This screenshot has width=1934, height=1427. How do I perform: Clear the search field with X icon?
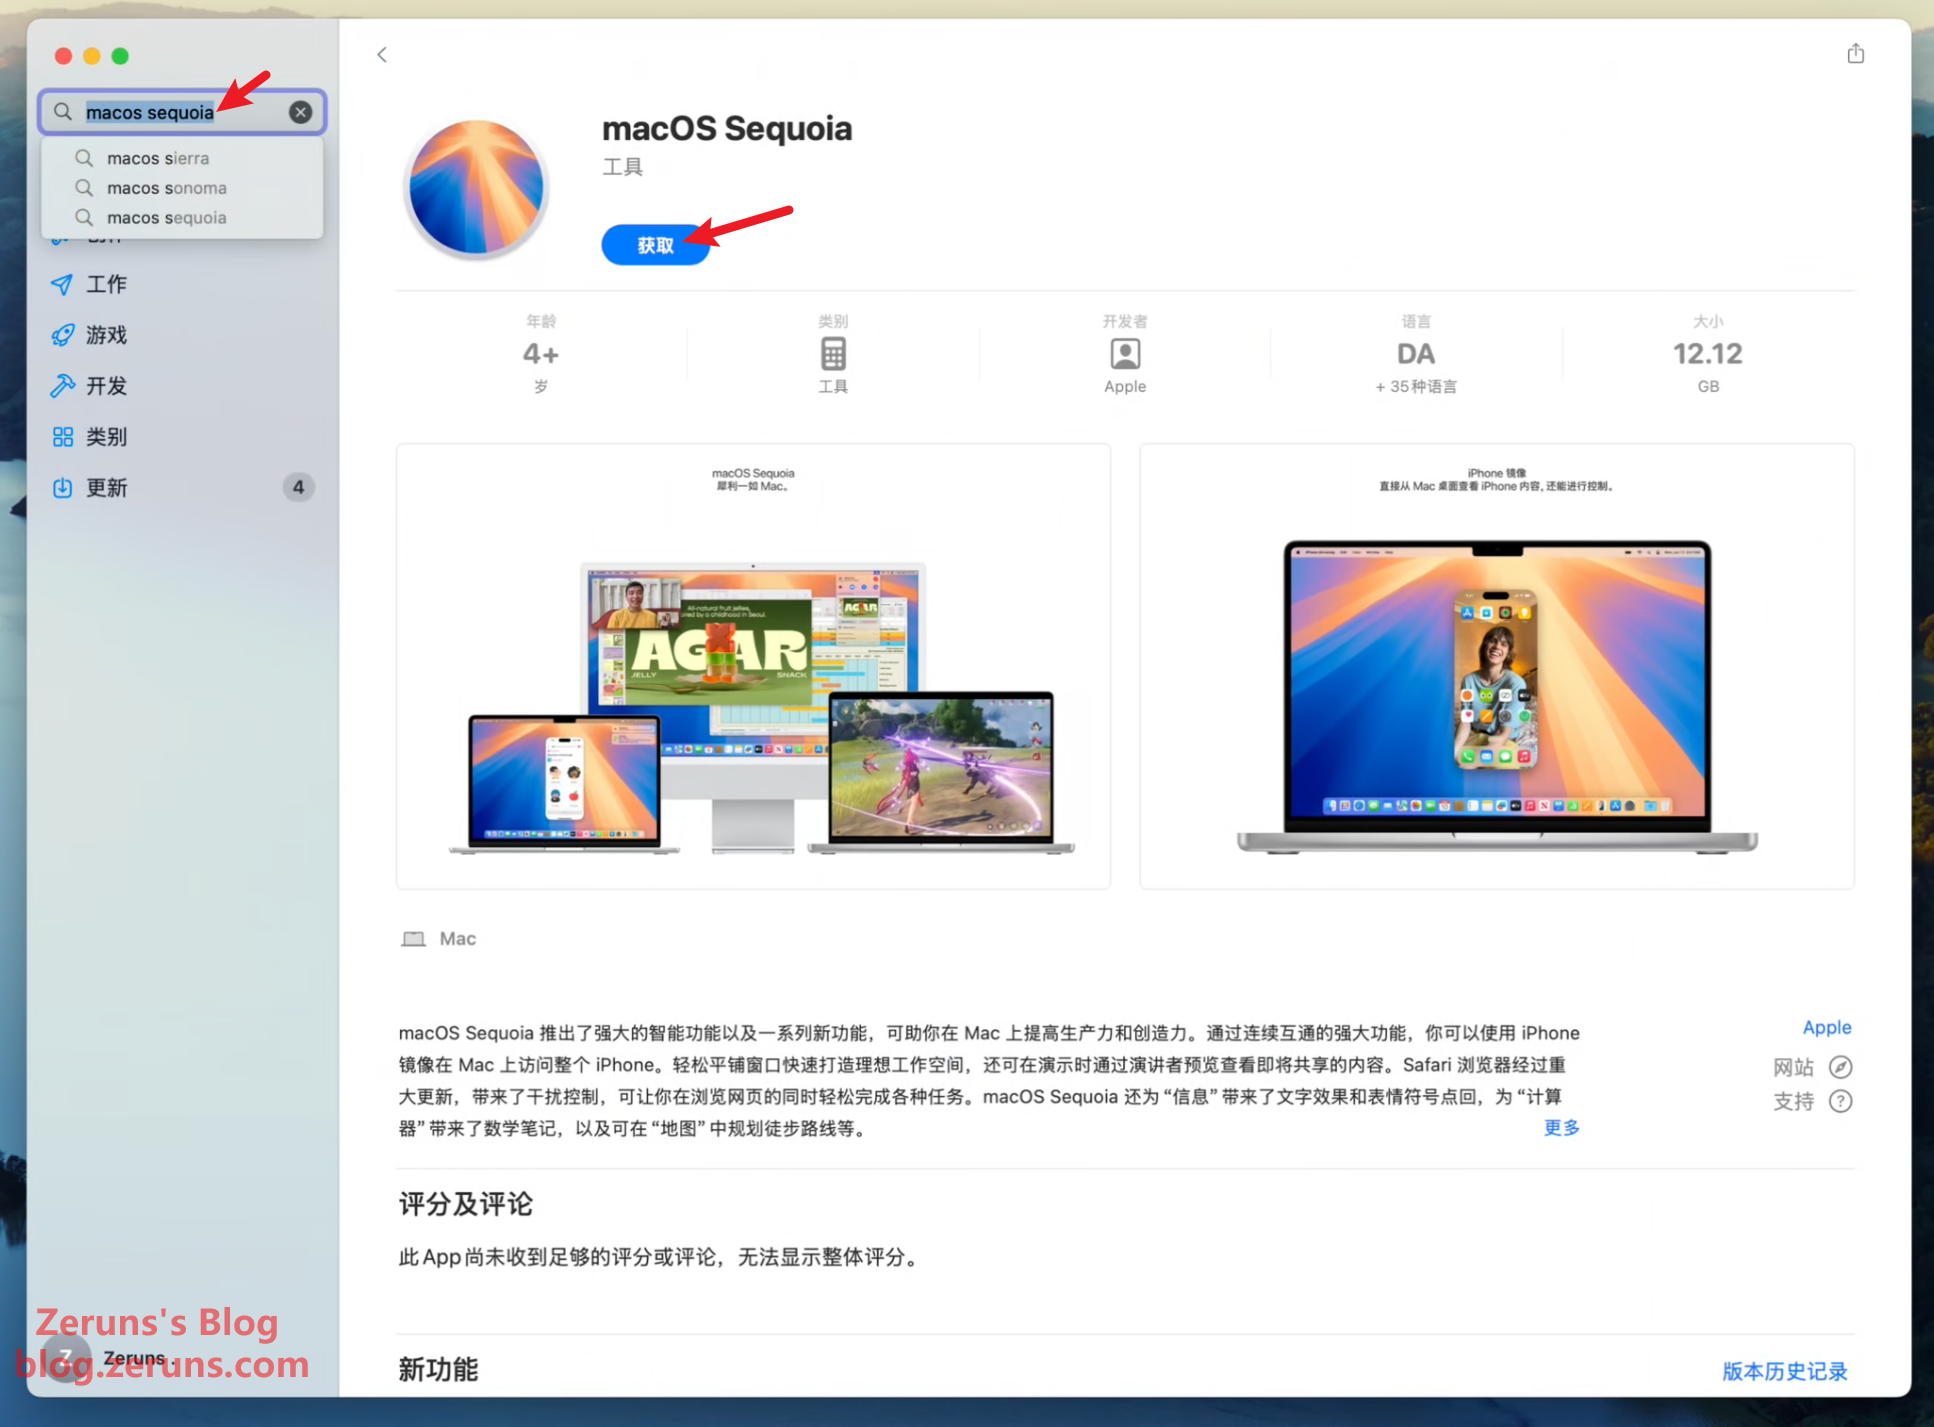point(300,112)
